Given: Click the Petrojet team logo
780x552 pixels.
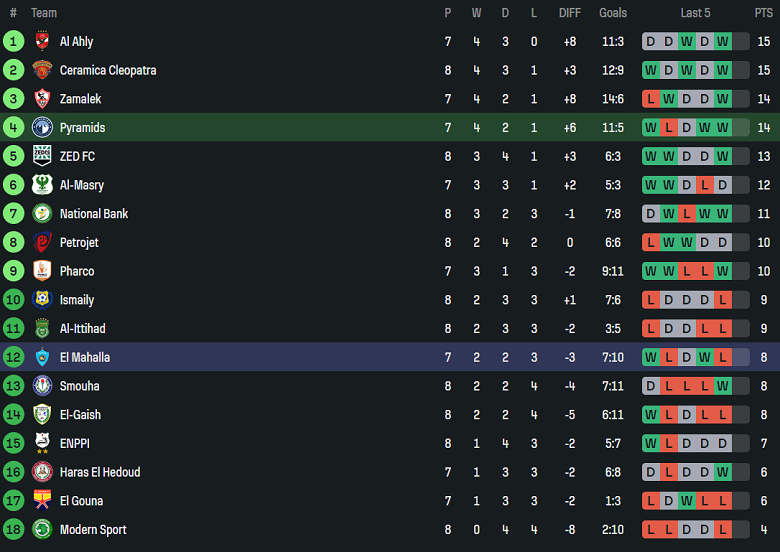Looking at the screenshot, I should [x=42, y=242].
